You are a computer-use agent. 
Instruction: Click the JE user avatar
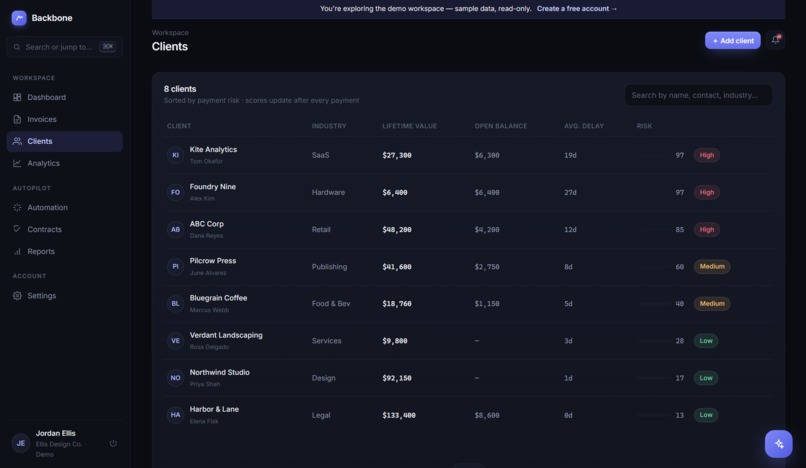tap(21, 443)
